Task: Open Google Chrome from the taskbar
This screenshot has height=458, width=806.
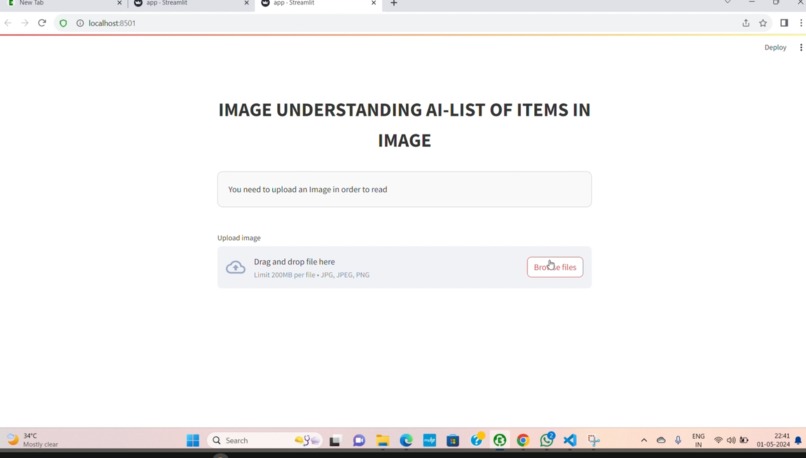Action: (x=523, y=441)
